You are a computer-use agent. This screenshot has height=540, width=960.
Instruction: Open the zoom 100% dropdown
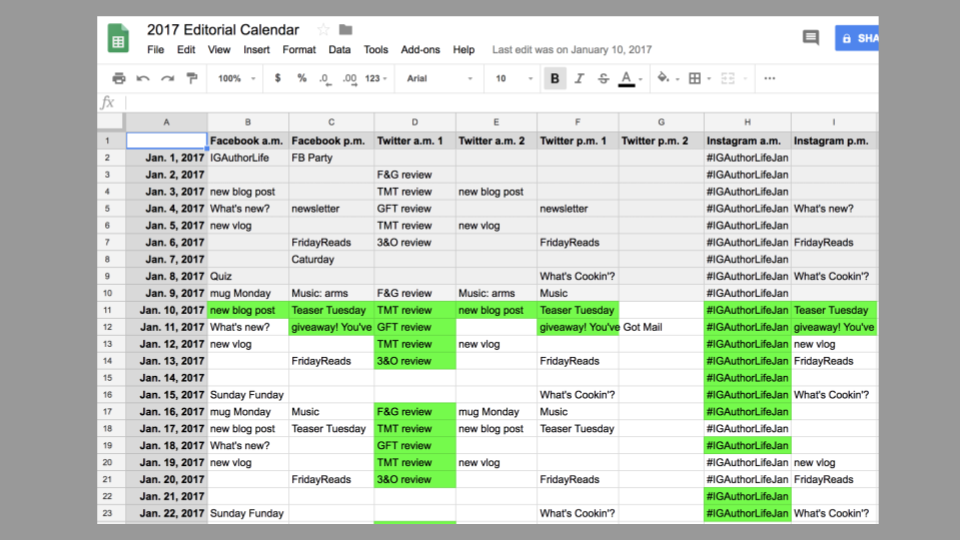tap(237, 78)
